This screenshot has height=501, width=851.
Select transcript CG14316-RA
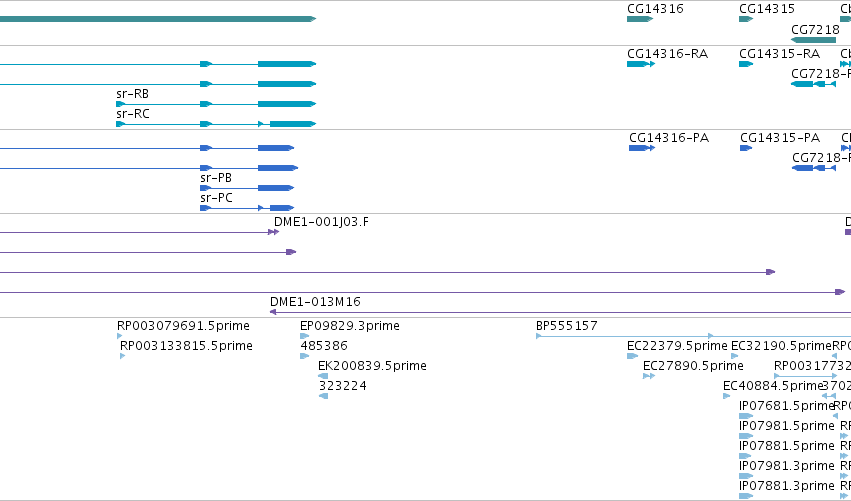640,64
